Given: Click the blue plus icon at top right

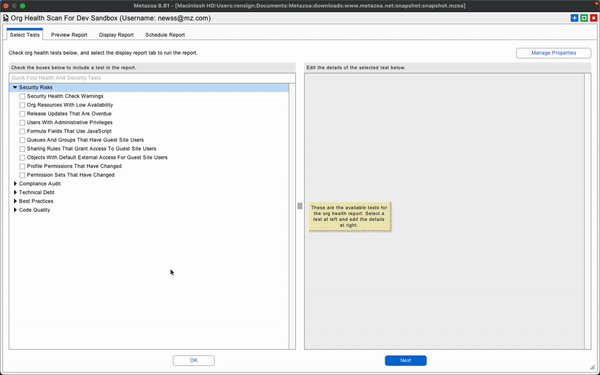Looking at the screenshot, I should point(574,18).
